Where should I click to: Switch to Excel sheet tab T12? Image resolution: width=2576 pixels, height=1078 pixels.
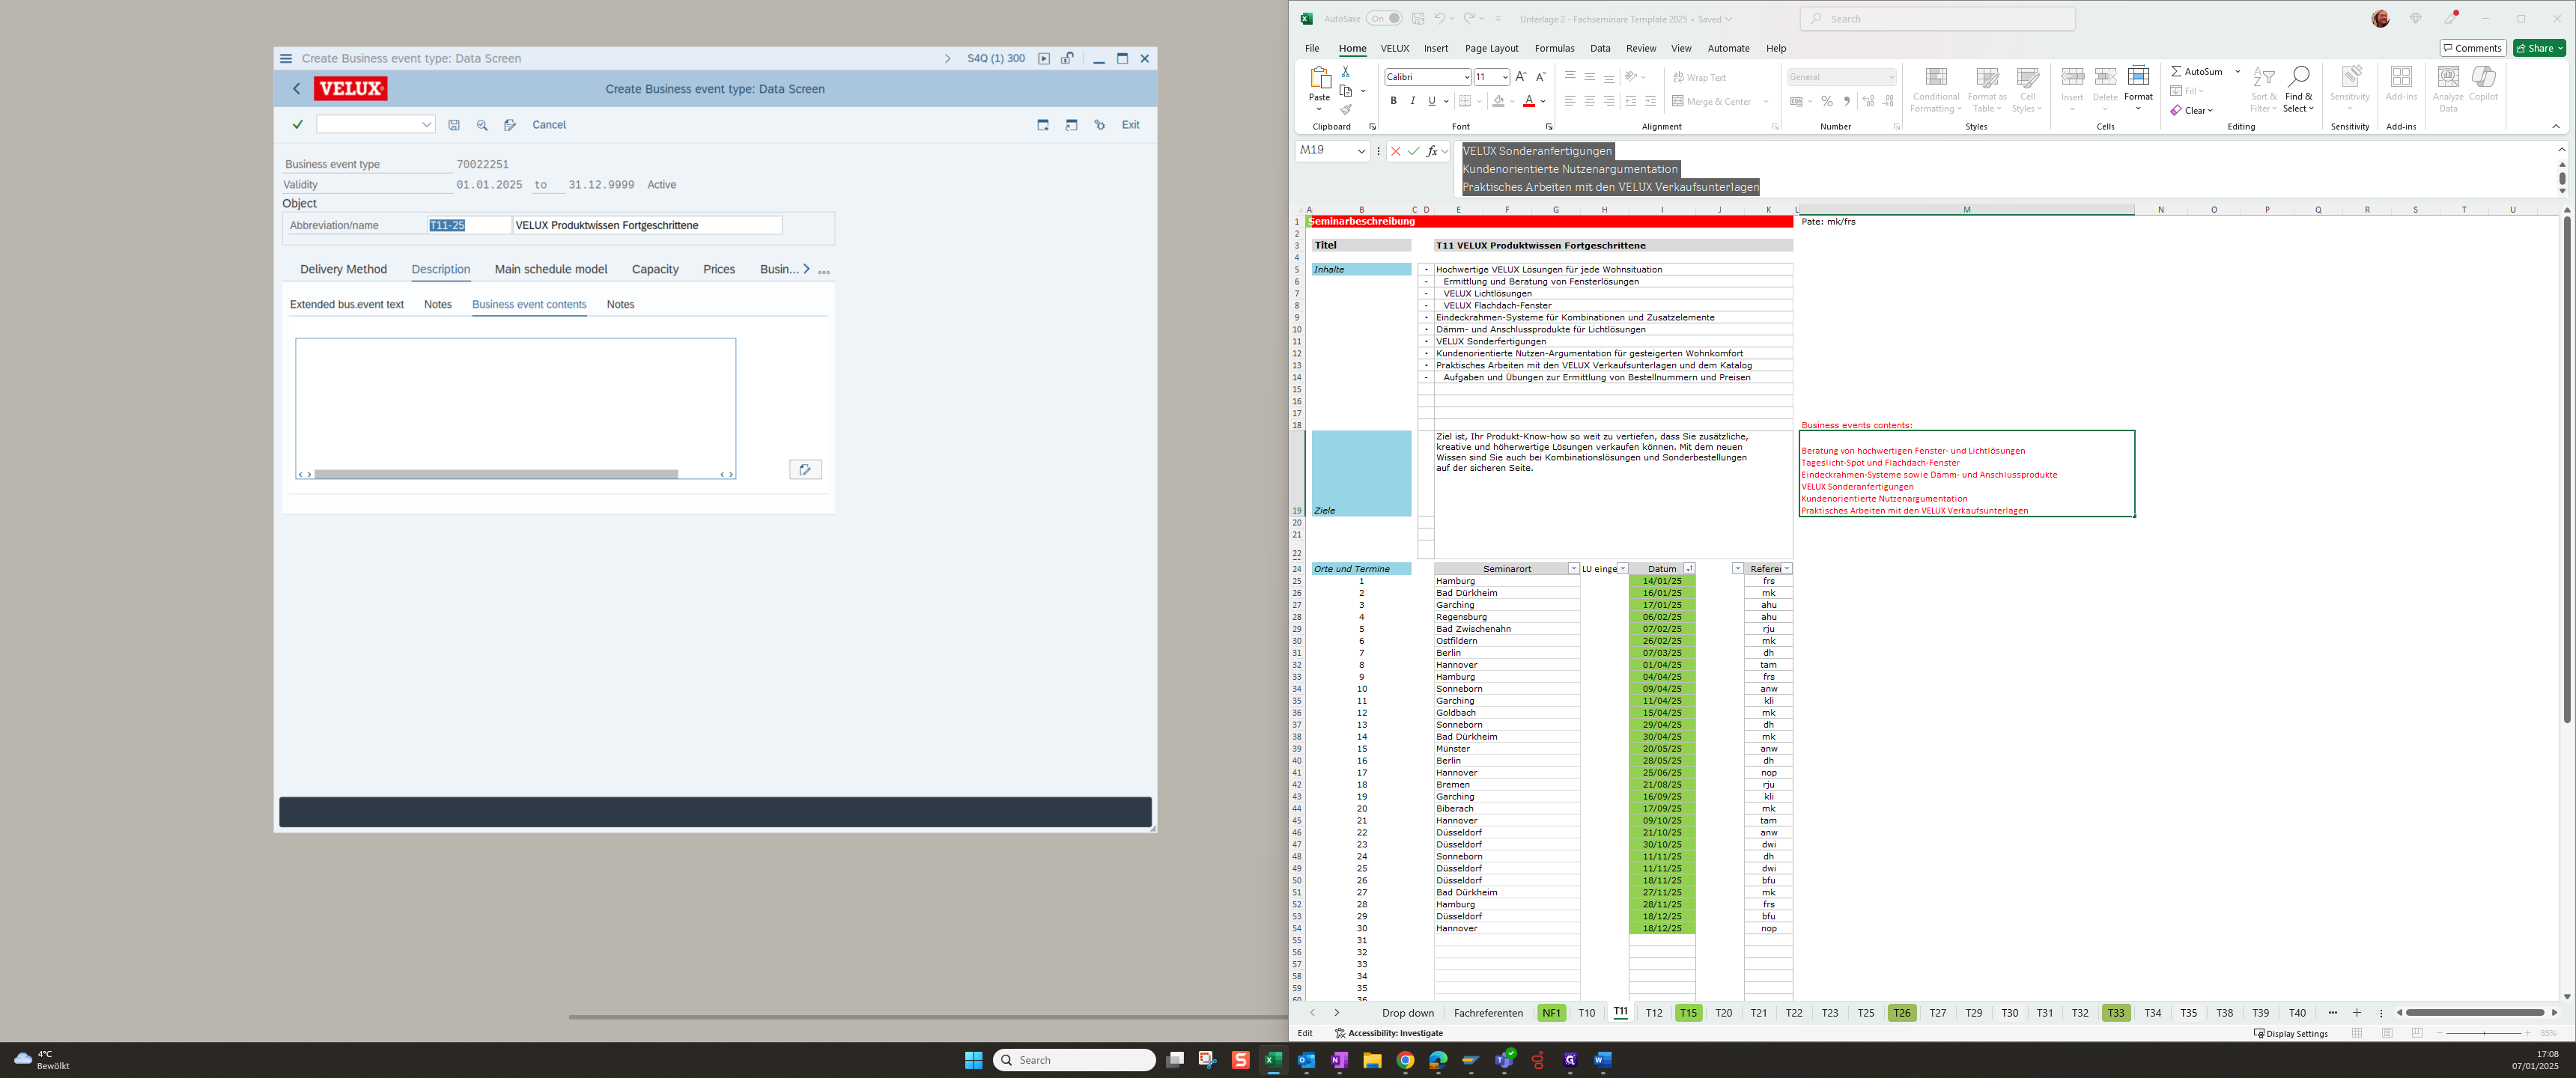pyautogui.click(x=1654, y=1013)
